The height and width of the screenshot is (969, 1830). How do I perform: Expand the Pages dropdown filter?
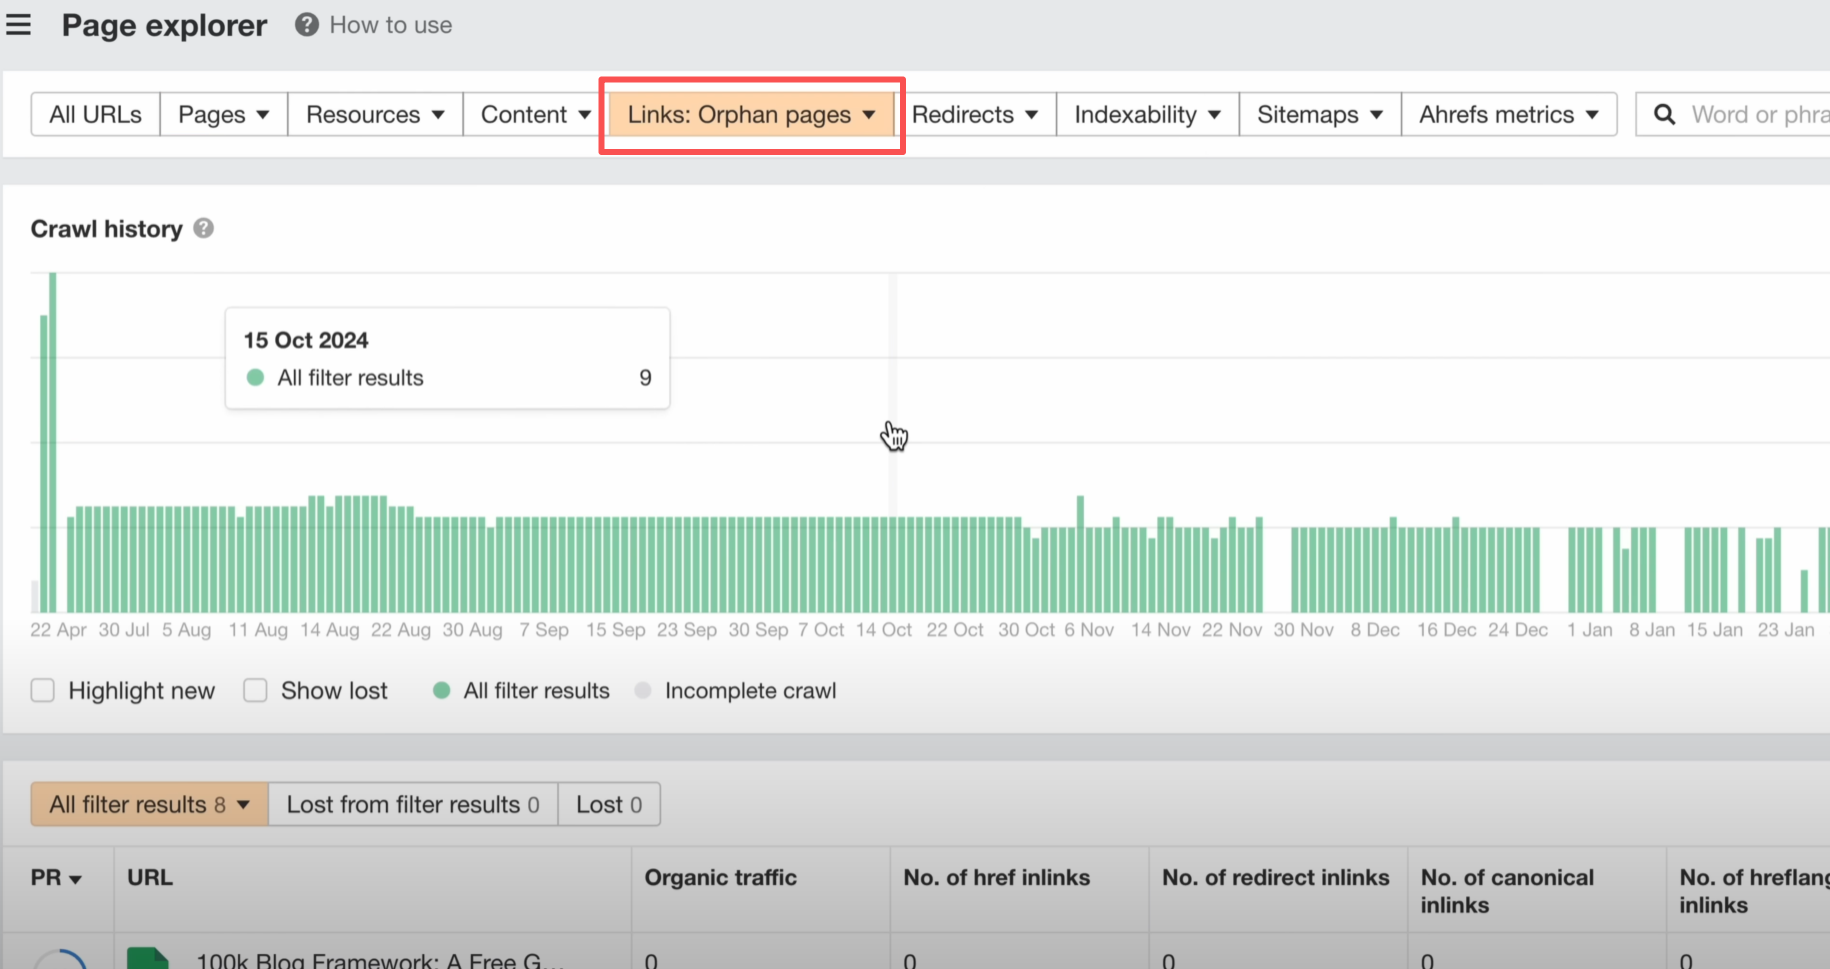(x=223, y=115)
